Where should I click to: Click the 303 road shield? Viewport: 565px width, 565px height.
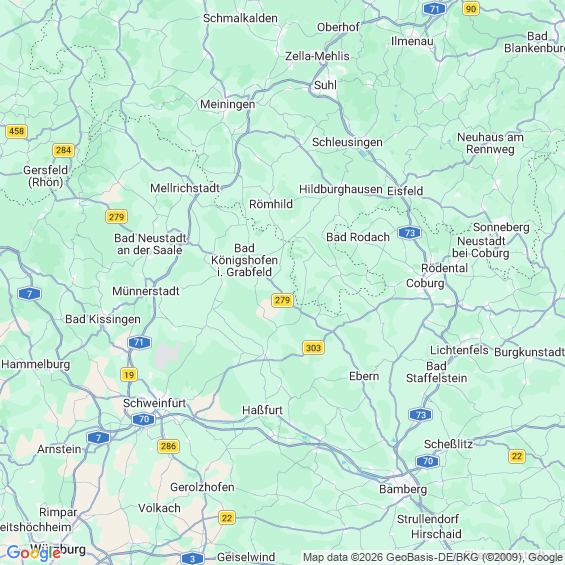point(313,348)
